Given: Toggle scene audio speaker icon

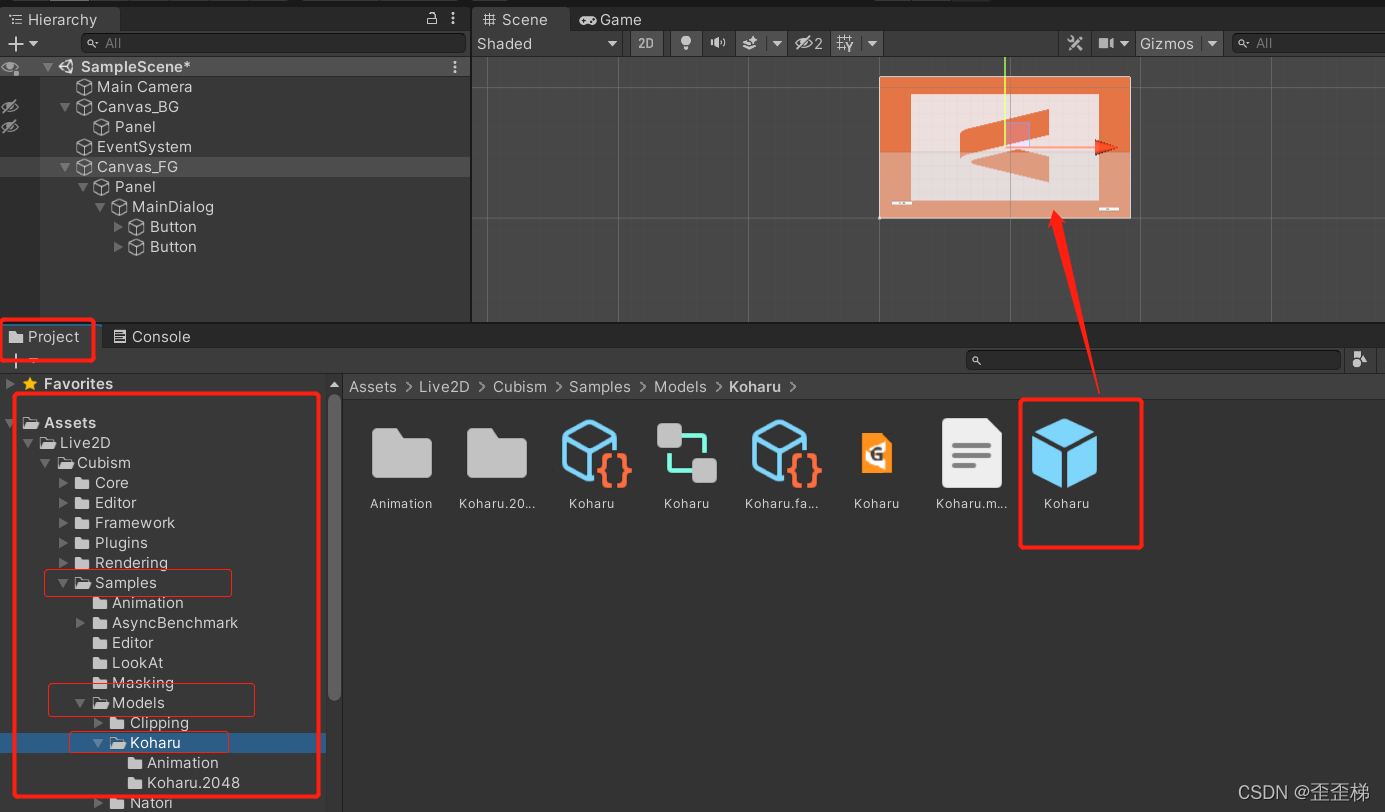Looking at the screenshot, I should 717,43.
